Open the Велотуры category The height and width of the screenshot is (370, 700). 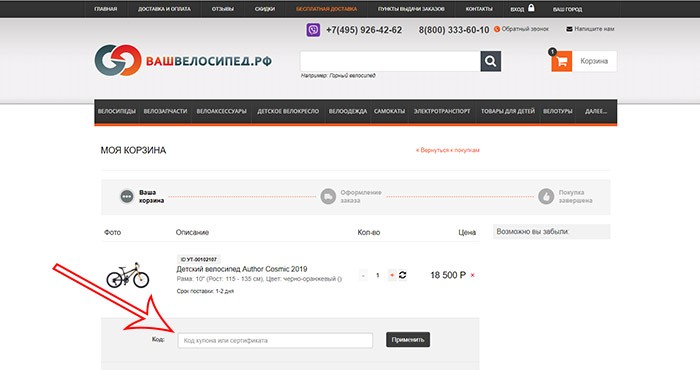[x=558, y=111]
